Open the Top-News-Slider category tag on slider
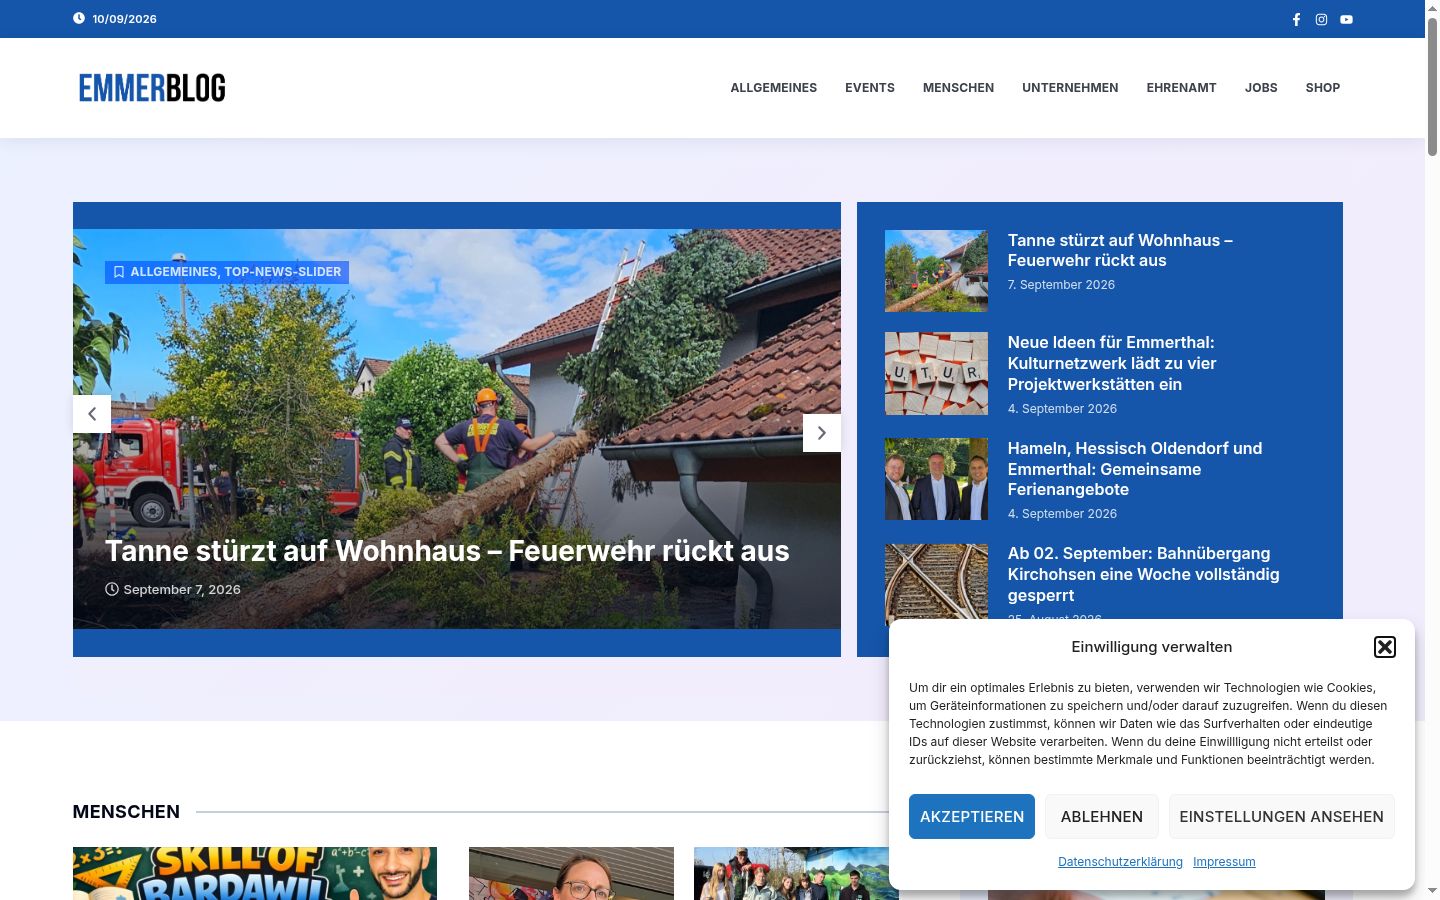 click(283, 272)
